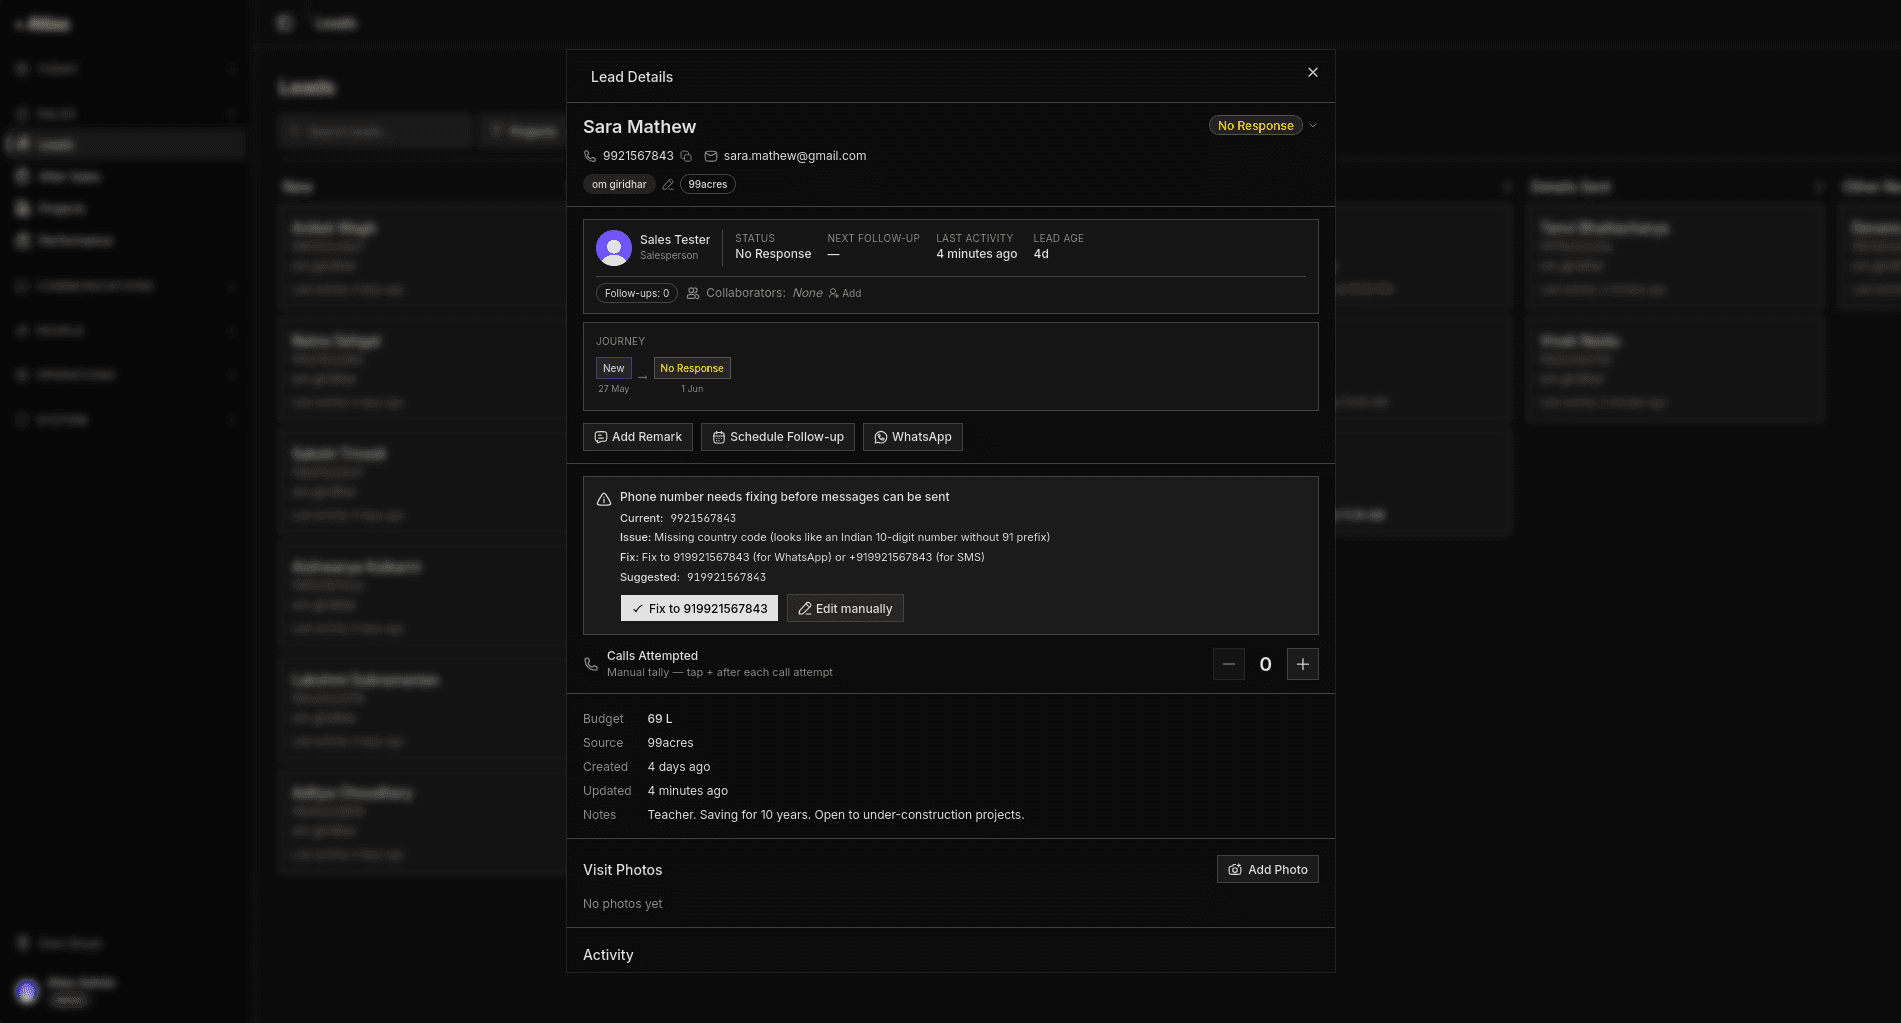The image size is (1901, 1023).
Task: Click Edit manually button
Action: tap(845, 608)
